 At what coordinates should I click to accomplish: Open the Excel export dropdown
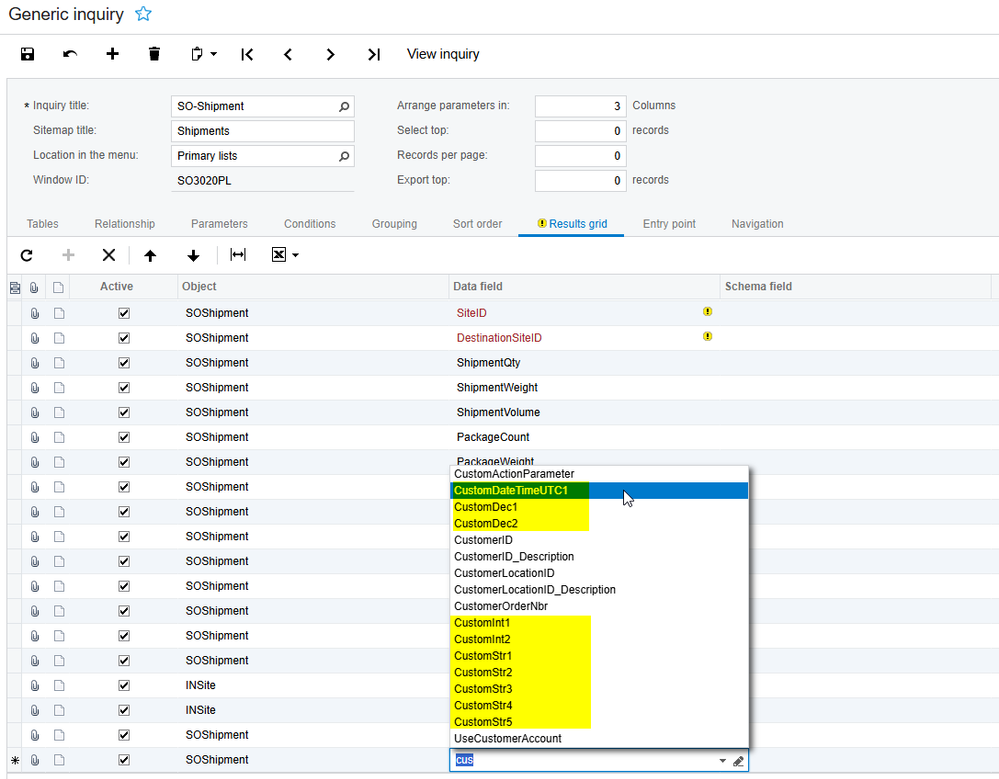[x=285, y=255]
